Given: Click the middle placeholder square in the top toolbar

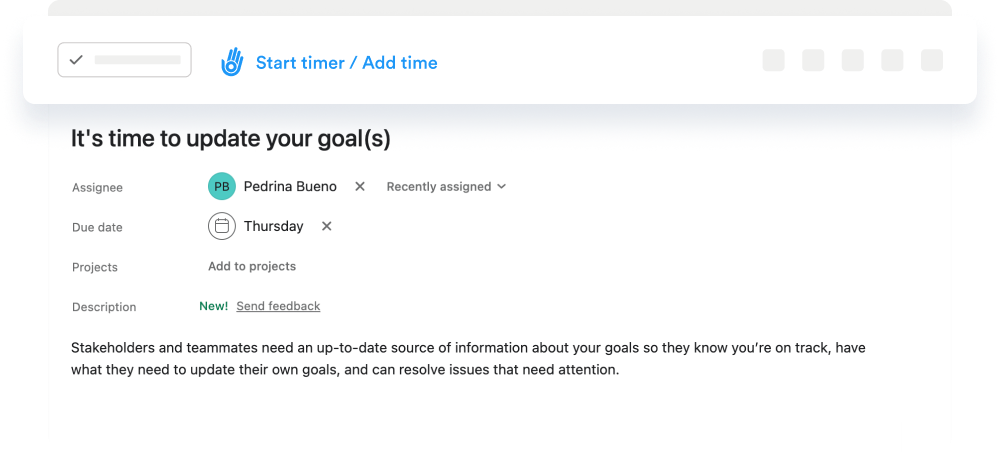Looking at the screenshot, I should click(853, 61).
